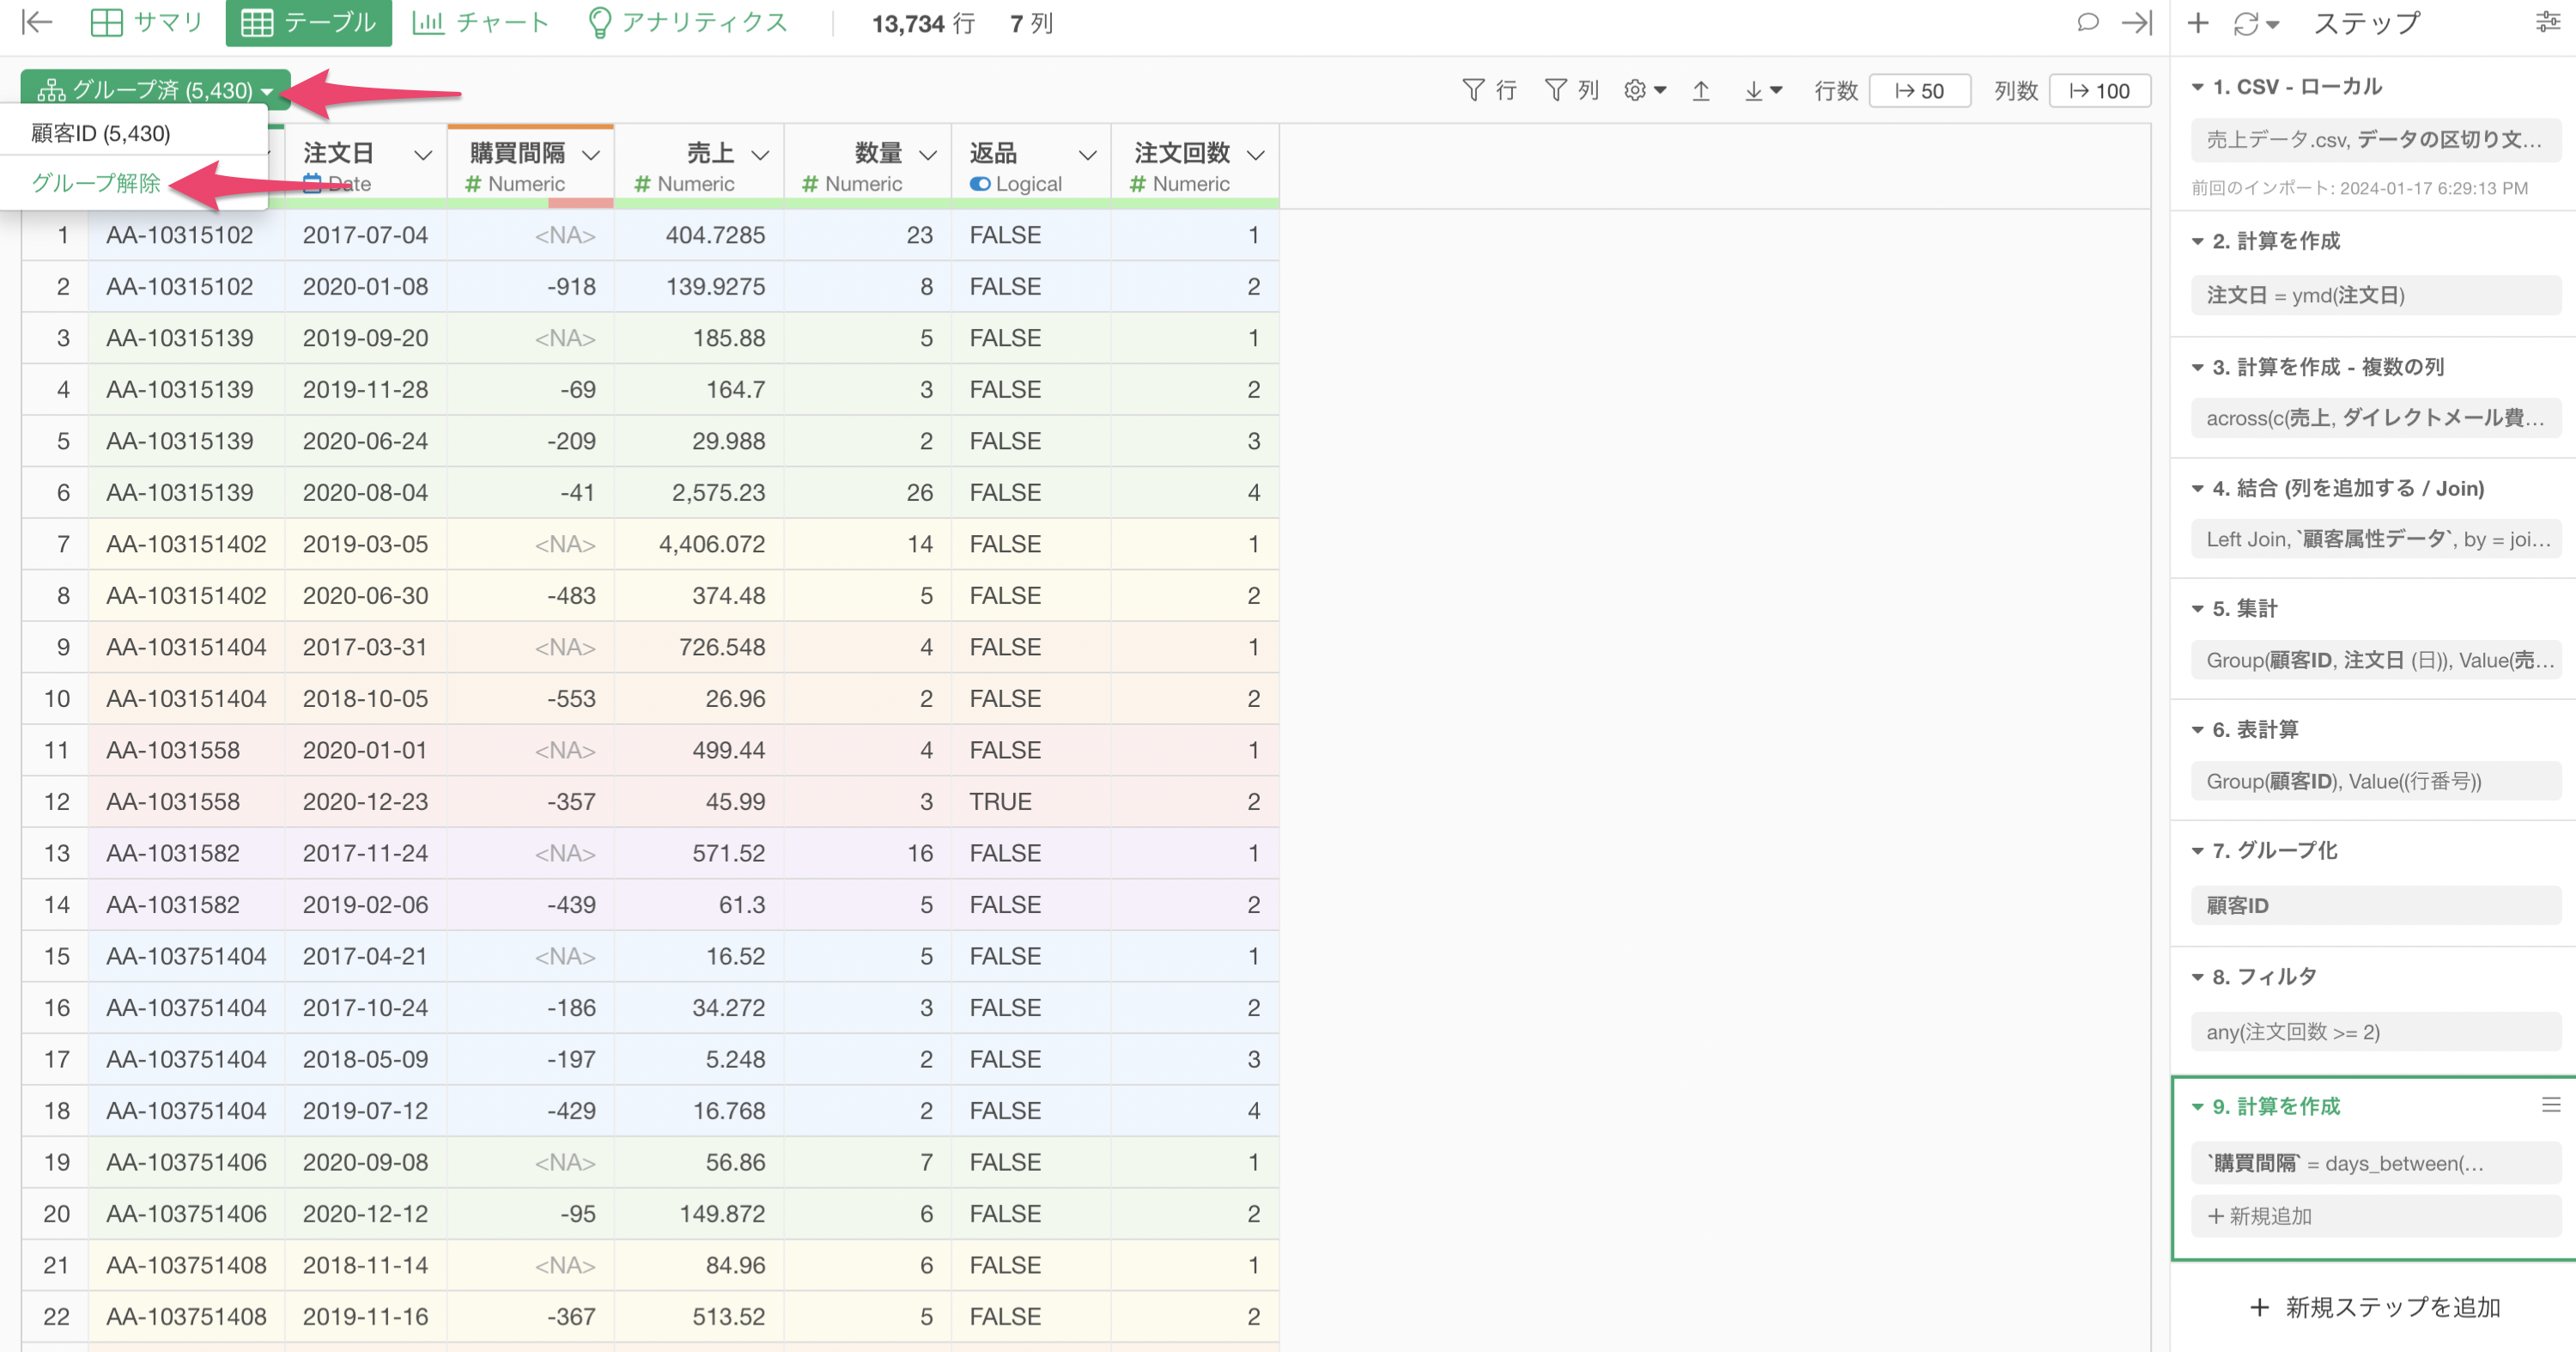Select the 購買間隔 = days_between token
Image resolution: width=2576 pixels, height=1352 pixels.
[x=2376, y=1163]
